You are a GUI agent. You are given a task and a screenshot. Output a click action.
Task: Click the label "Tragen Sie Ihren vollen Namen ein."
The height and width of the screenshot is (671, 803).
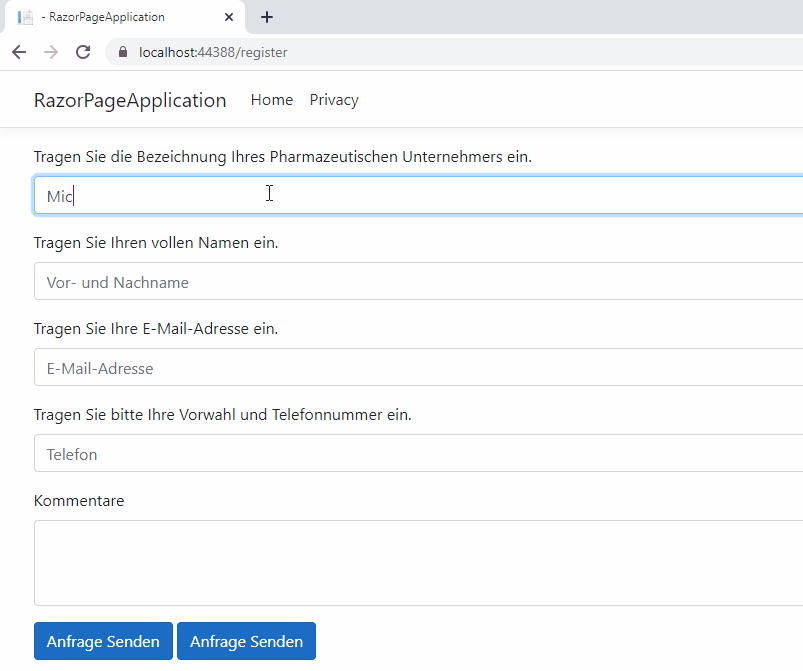[156, 243]
